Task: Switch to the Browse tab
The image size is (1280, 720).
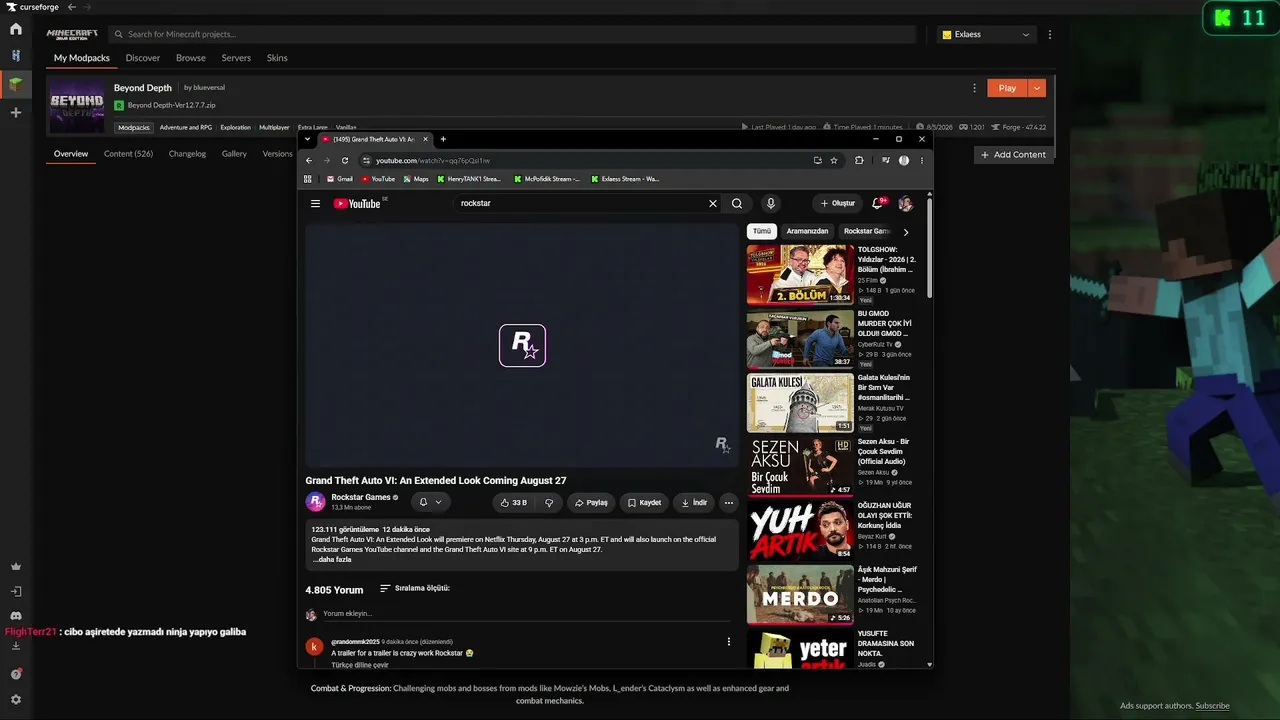Action: (x=191, y=58)
